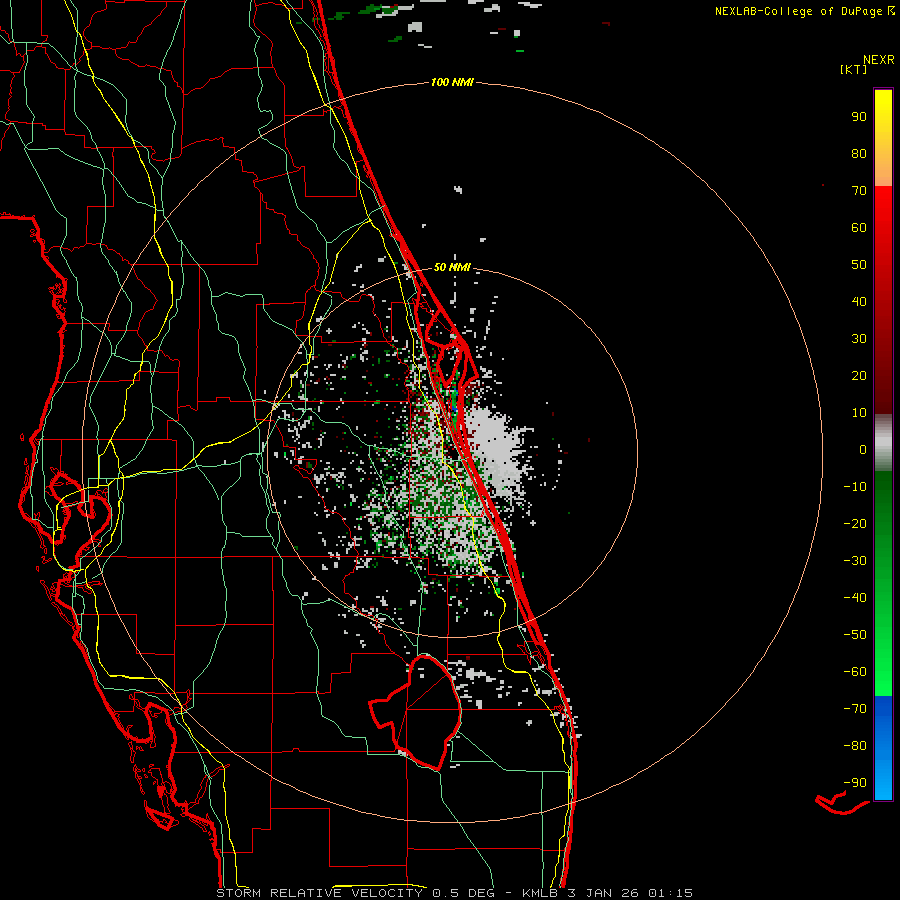
Task: Click the positive 40 scale value
Action: pos(859,301)
